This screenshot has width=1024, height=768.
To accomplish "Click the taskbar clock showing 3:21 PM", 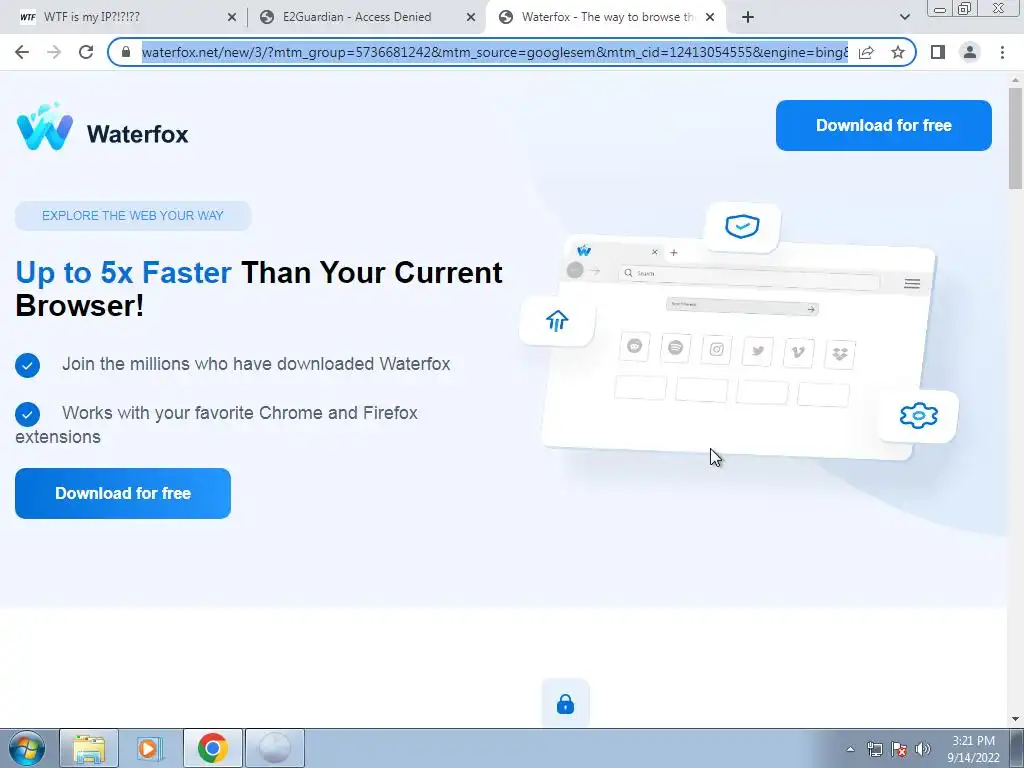I will [973, 749].
